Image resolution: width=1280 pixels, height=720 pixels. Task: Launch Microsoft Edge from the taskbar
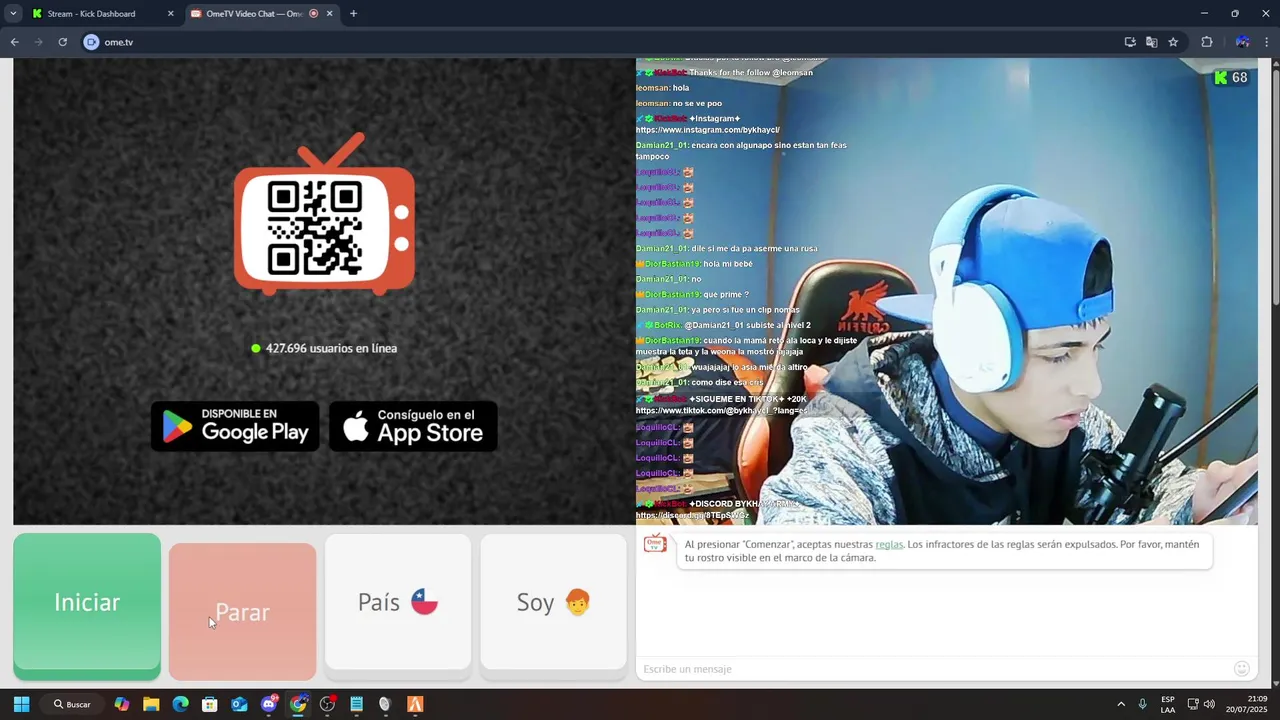click(180, 704)
